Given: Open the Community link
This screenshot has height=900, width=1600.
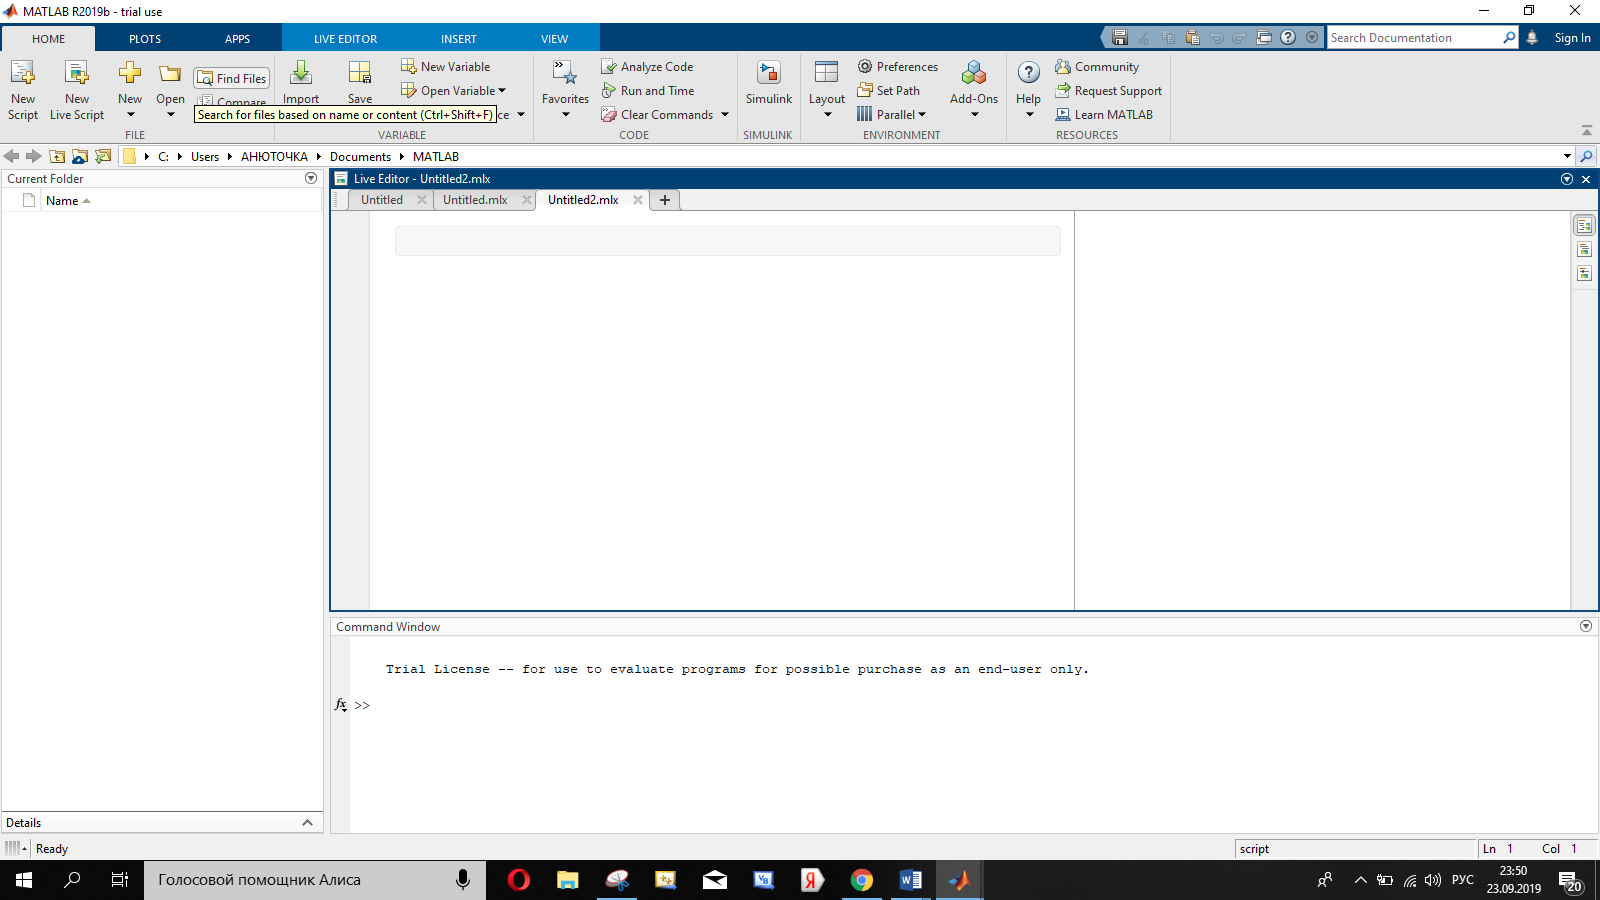Looking at the screenshot, I should pyautogui.click(x=1097, y=66).
